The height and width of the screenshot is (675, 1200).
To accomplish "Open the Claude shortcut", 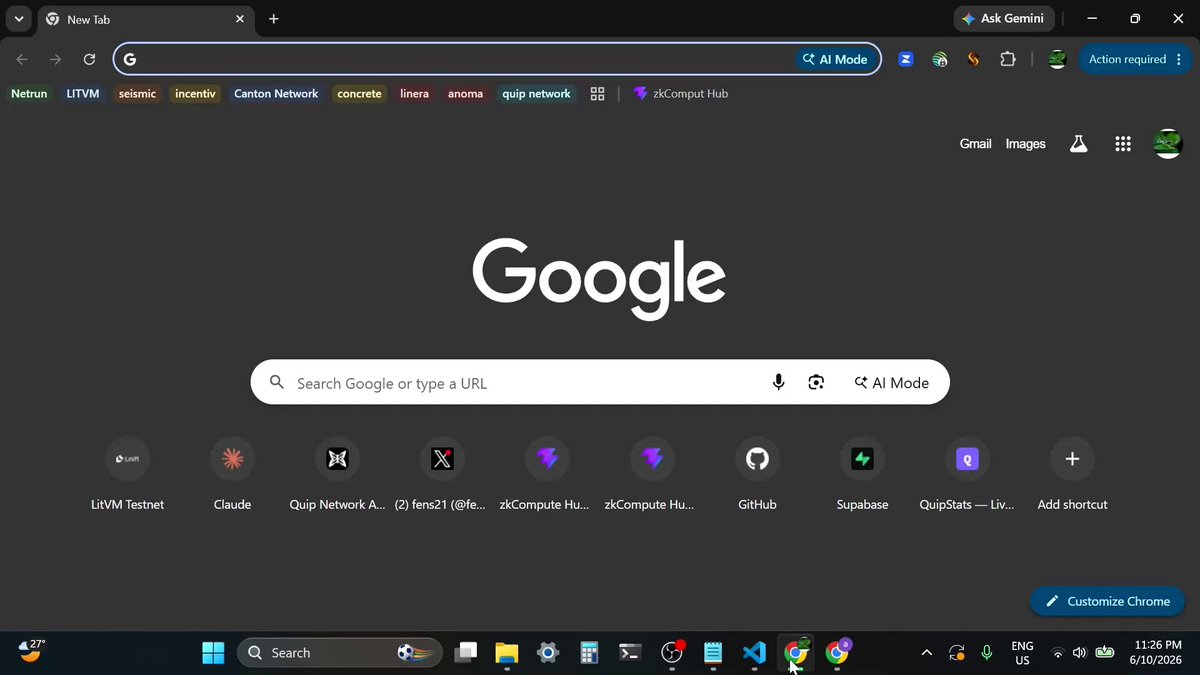I will coord(232,475).
